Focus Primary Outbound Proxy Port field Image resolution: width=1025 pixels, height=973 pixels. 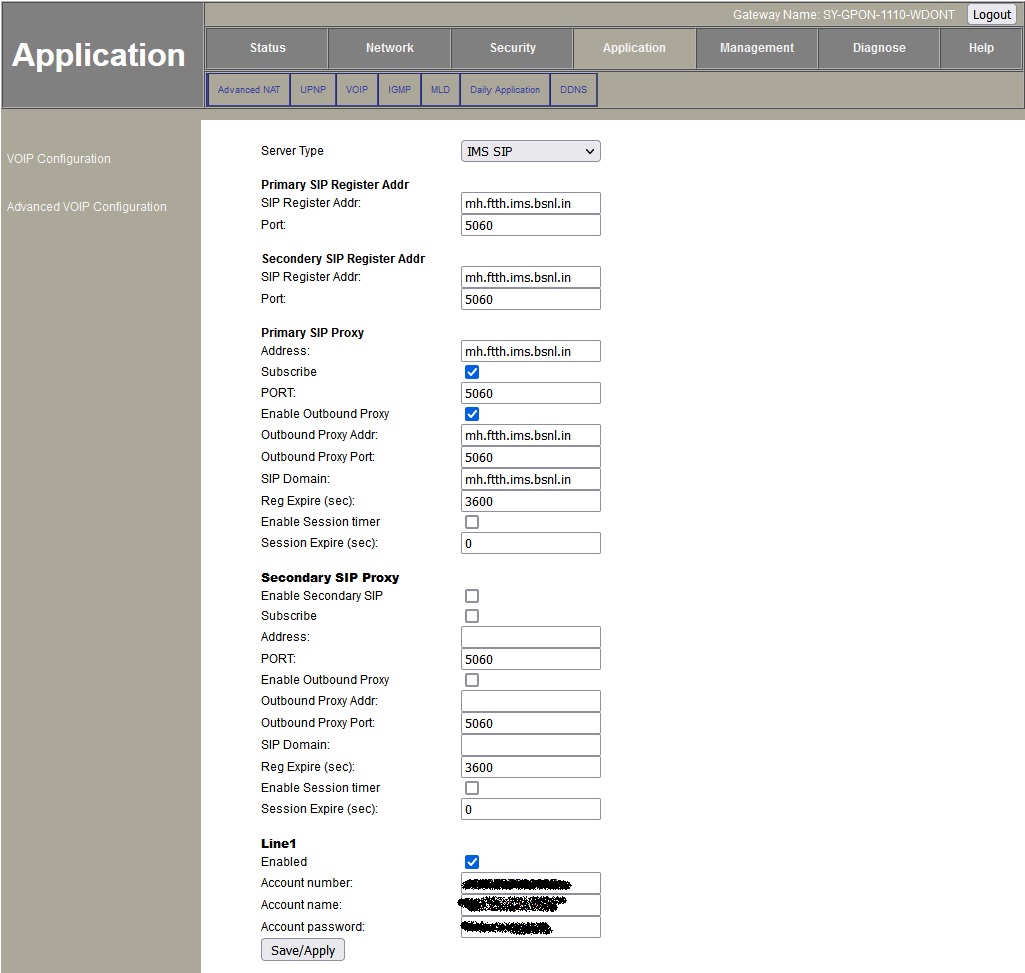(x=530, y=458)
